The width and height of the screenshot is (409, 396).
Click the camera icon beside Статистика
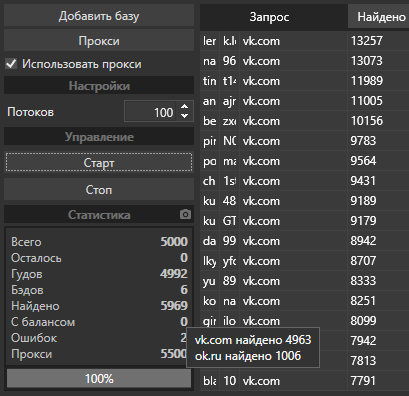click(x=185, y=214)
